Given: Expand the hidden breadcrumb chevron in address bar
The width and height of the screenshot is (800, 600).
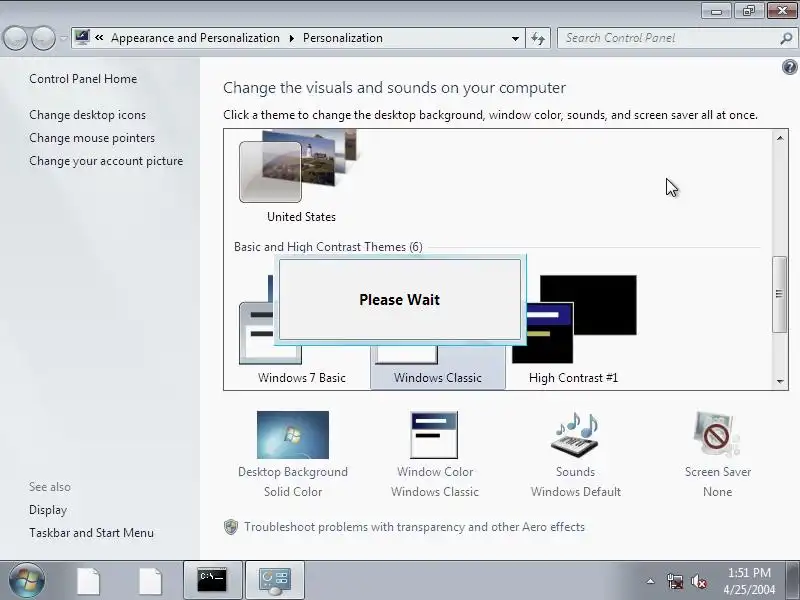Looking at the screenshot, I should pyautogui.click(x=99, y=38).
